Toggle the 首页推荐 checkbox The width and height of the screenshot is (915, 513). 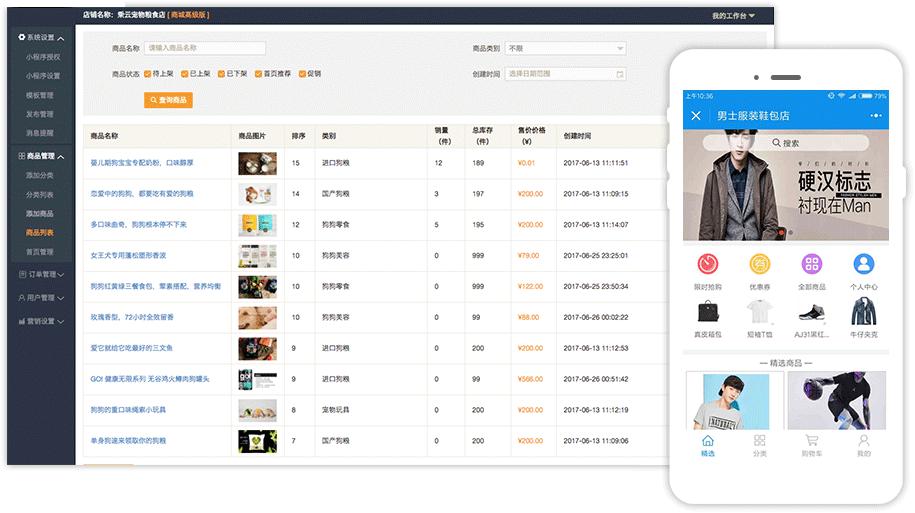coord(258,74)
